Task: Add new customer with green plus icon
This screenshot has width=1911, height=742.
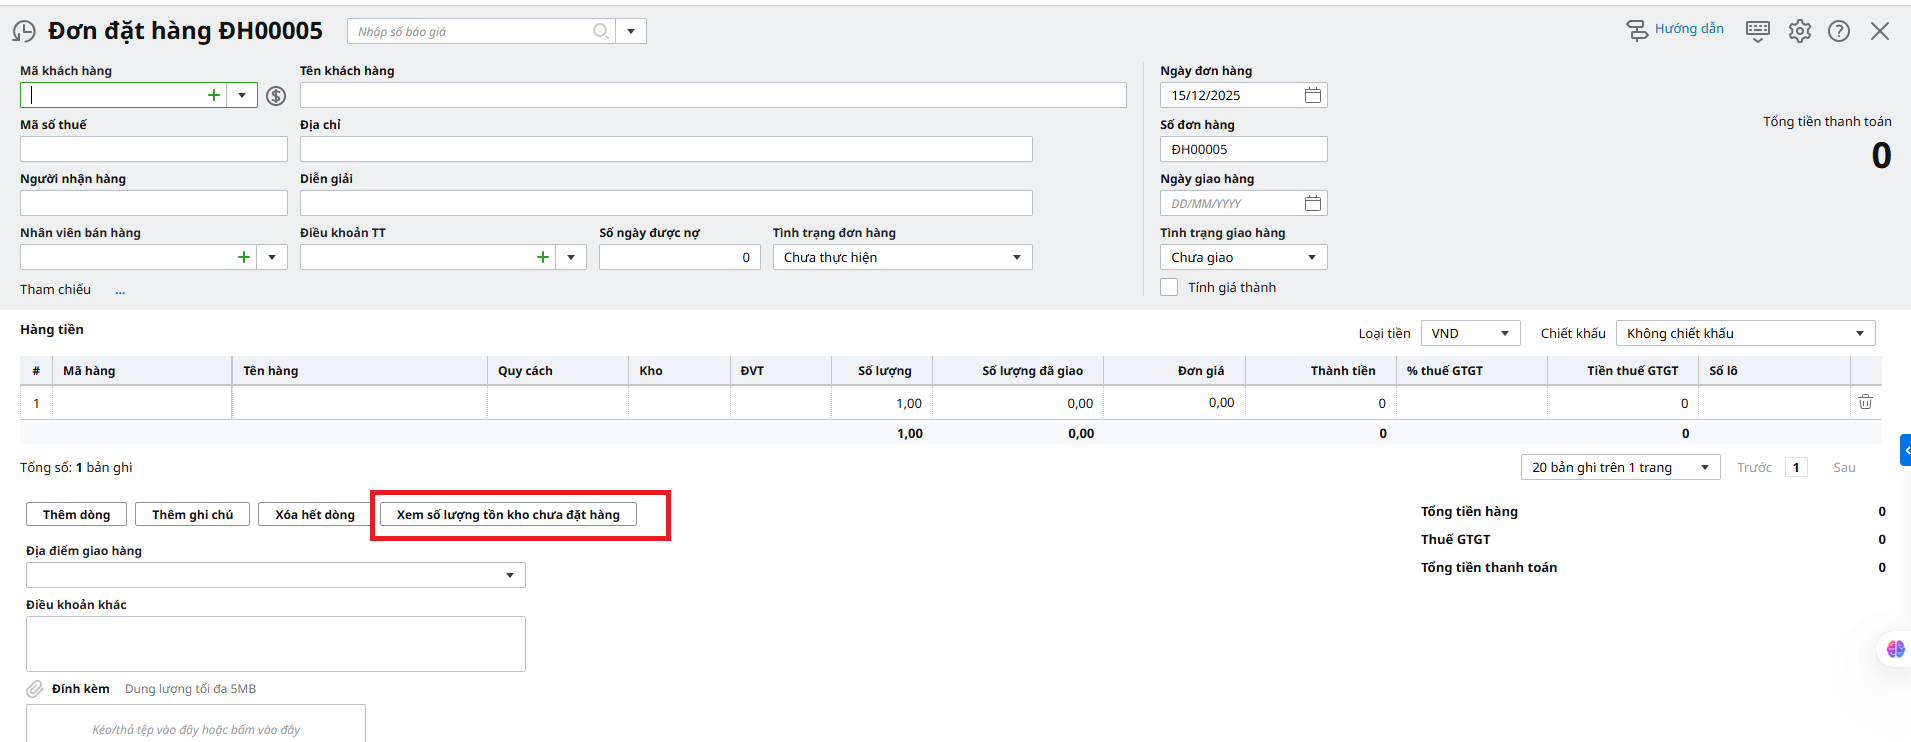Action: tap(214, 95)
